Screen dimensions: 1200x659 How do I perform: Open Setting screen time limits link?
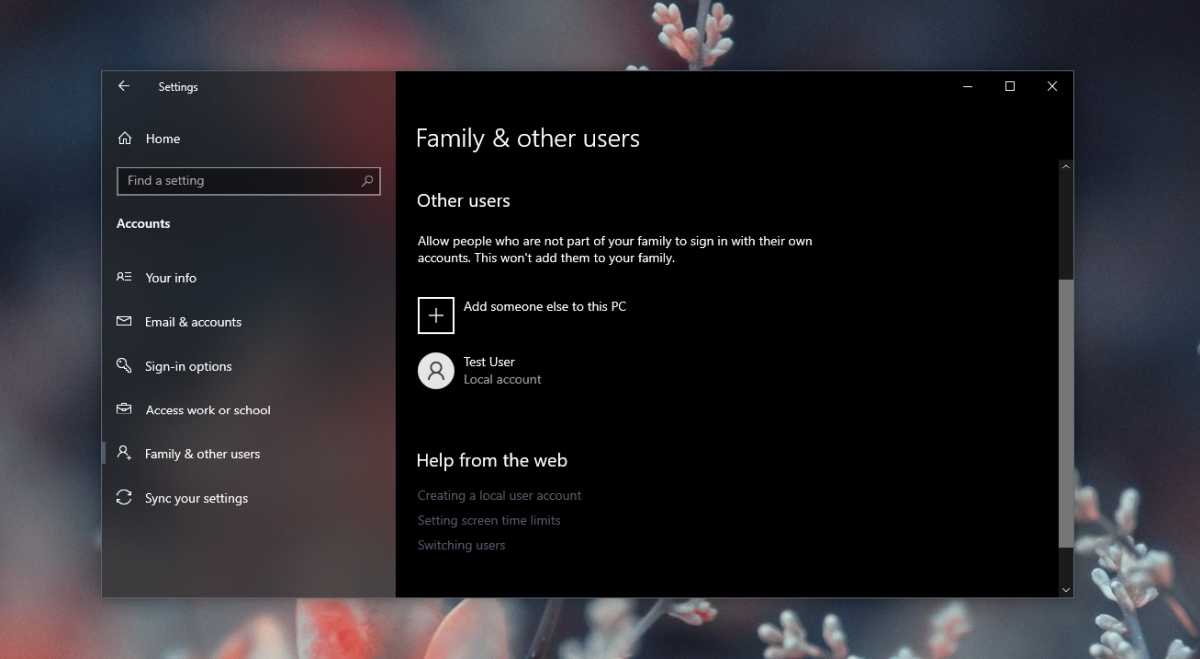(489, 521)
